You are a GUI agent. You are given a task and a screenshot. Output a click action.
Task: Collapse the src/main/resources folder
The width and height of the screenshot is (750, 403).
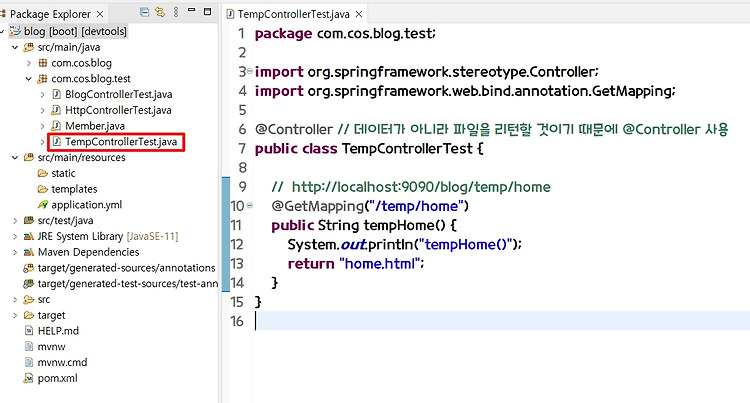(x=15, y=158)
